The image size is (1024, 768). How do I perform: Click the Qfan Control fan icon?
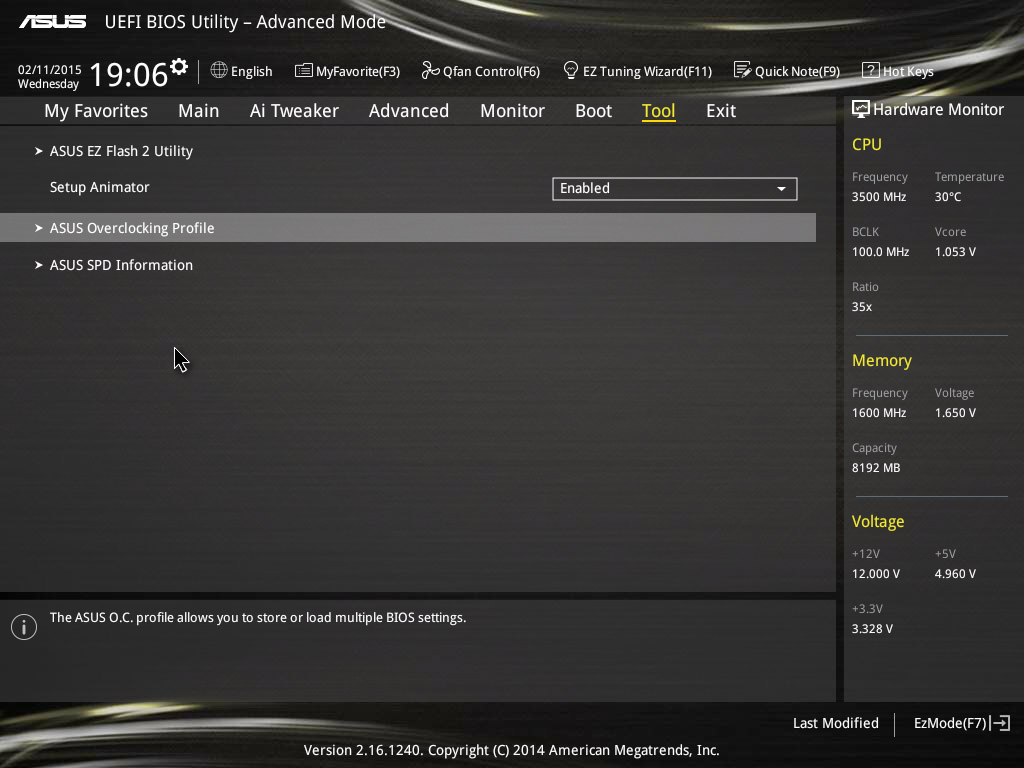[430, 70]
